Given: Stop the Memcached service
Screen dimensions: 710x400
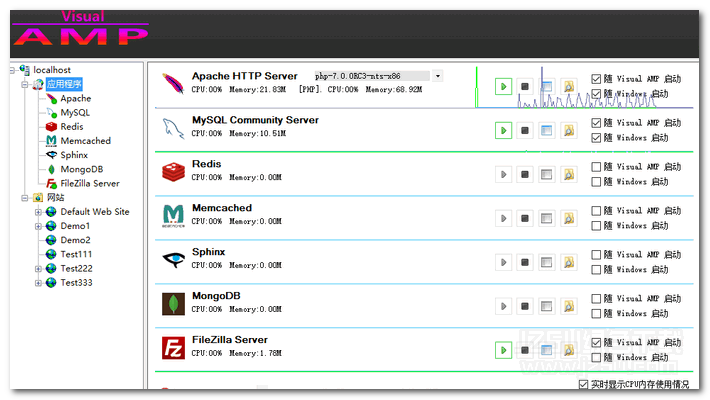Looking at the screenshot, I should (525, 218).
